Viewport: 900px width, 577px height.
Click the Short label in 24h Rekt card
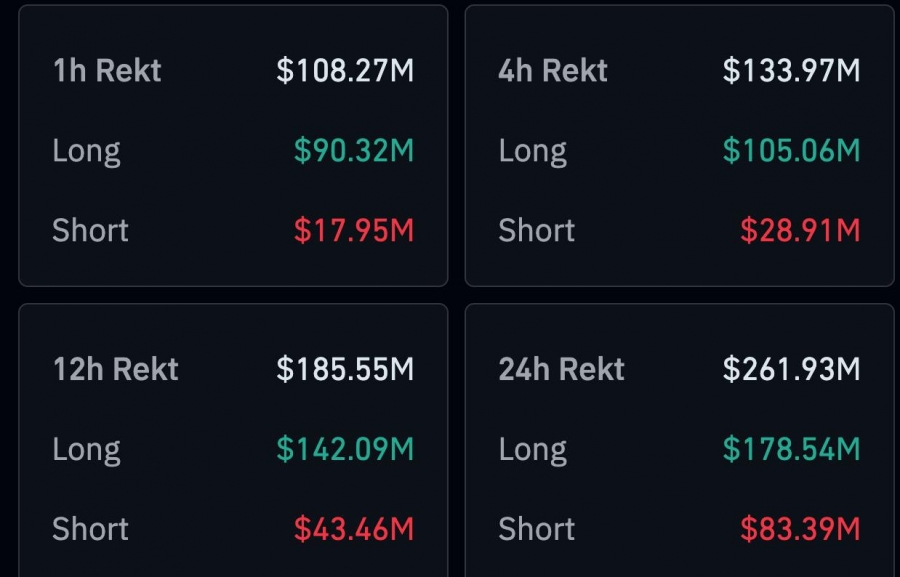(537, 529)
